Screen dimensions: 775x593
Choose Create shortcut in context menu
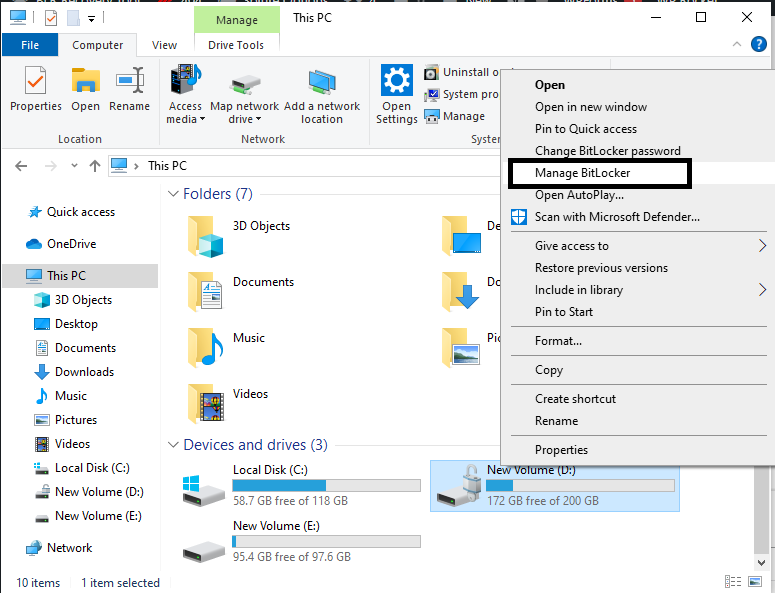(x=575, y=399)
